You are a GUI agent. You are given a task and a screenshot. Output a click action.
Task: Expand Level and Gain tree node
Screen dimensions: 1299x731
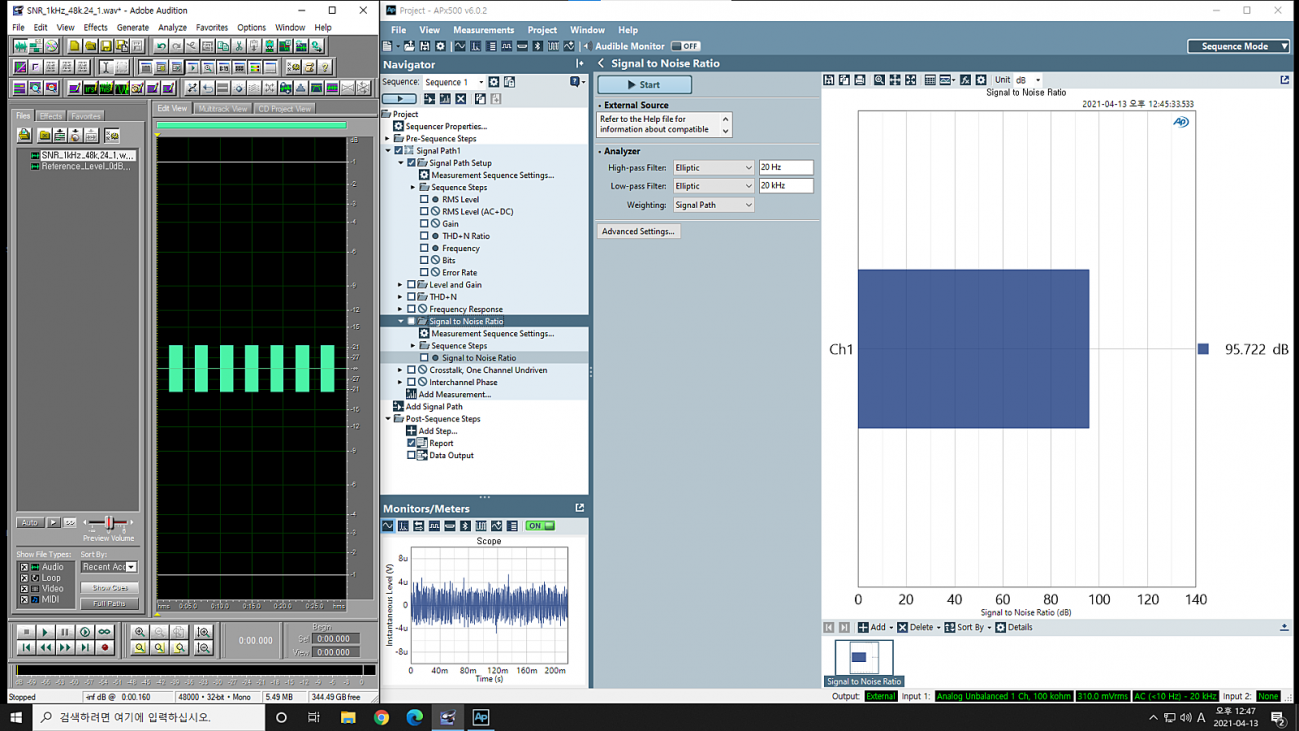pyautogui.click(x=400, y=285)
